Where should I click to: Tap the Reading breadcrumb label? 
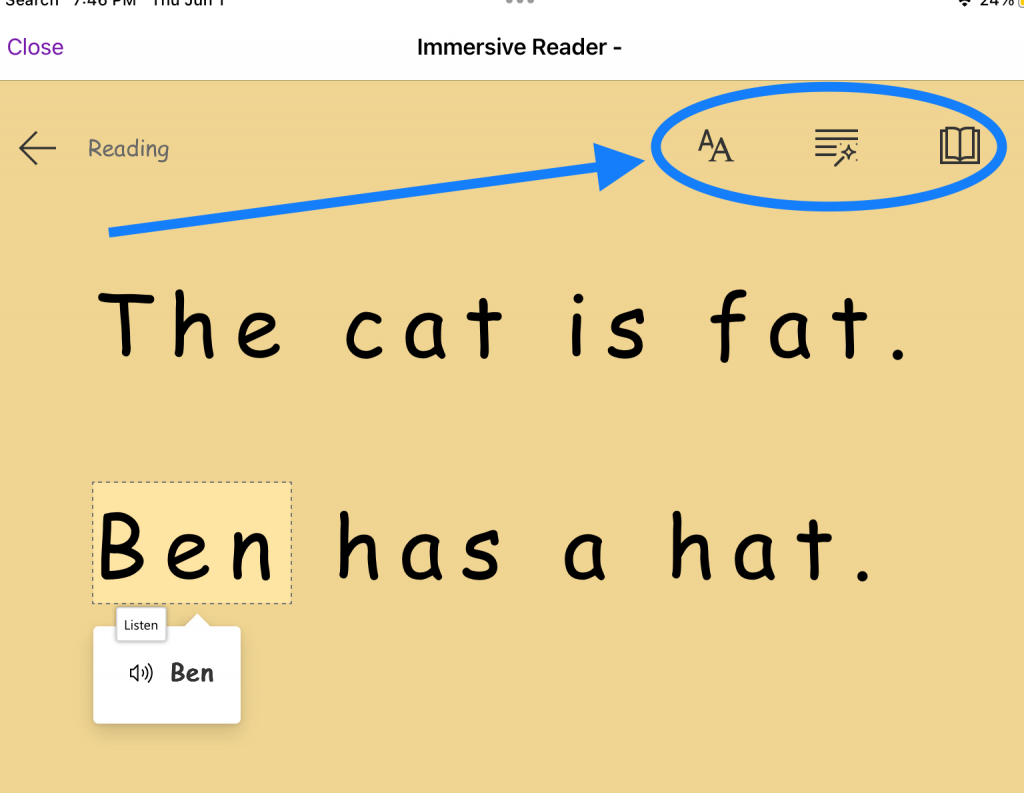point(128,148)
